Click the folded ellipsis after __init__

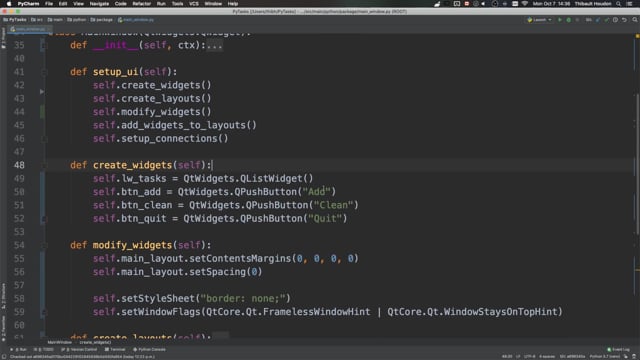(215, 45)
